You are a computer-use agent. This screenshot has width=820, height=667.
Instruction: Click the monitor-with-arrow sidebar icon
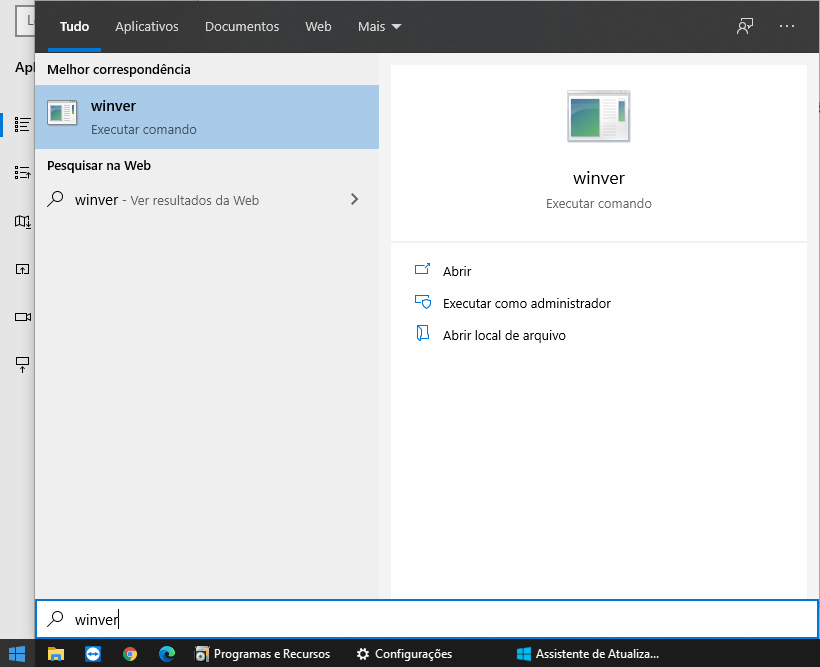22,365
